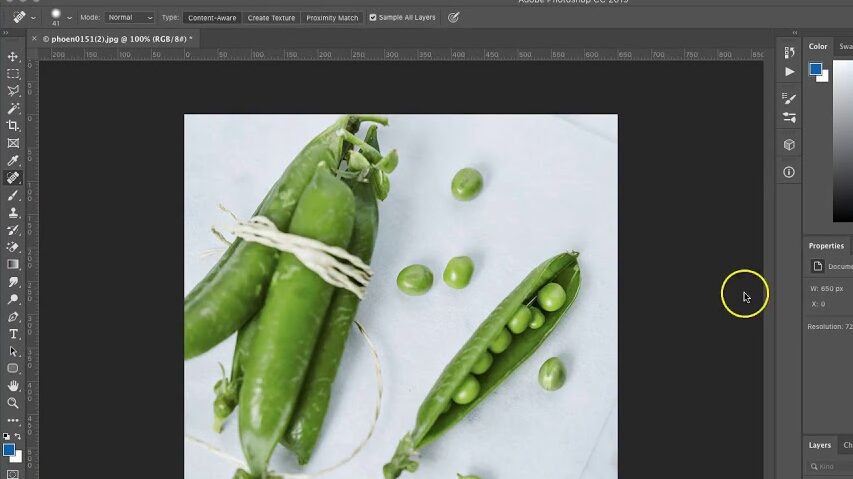Switch to the Layers panel tab
The width and height of the screenshot is (853, 479).
click(x=819, y=445)
